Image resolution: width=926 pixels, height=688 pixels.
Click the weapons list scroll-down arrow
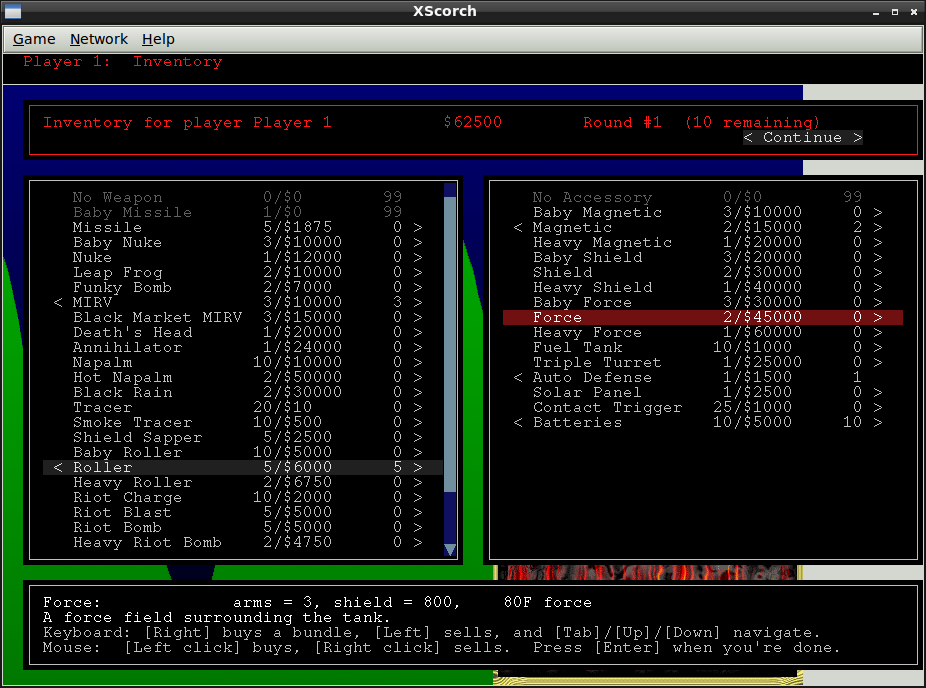pyautogui.click(x=449, y=550)
